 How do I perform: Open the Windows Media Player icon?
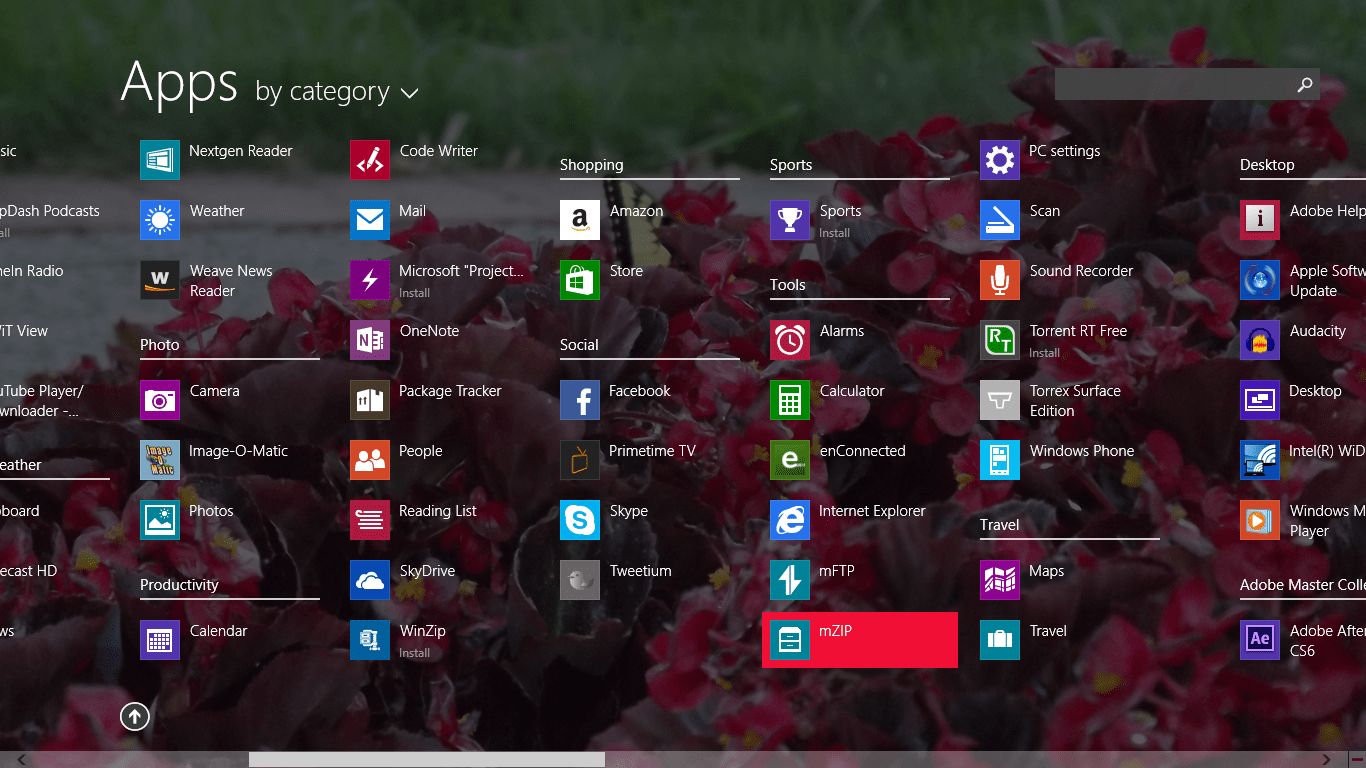click(1260, 520)
